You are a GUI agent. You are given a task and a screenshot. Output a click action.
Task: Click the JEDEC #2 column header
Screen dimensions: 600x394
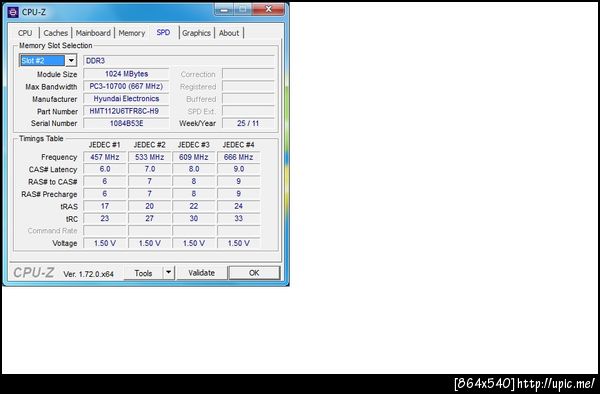pos(149,145)
